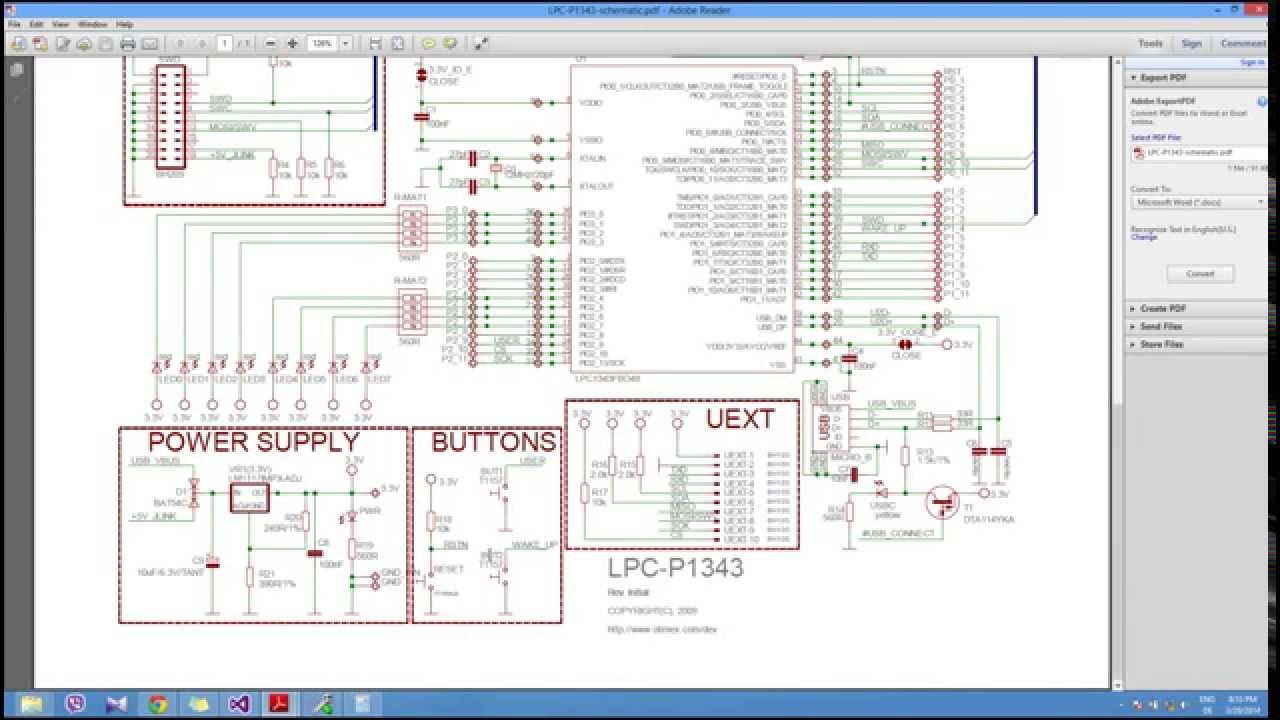Zoom out with the minus button

point(270,44)
